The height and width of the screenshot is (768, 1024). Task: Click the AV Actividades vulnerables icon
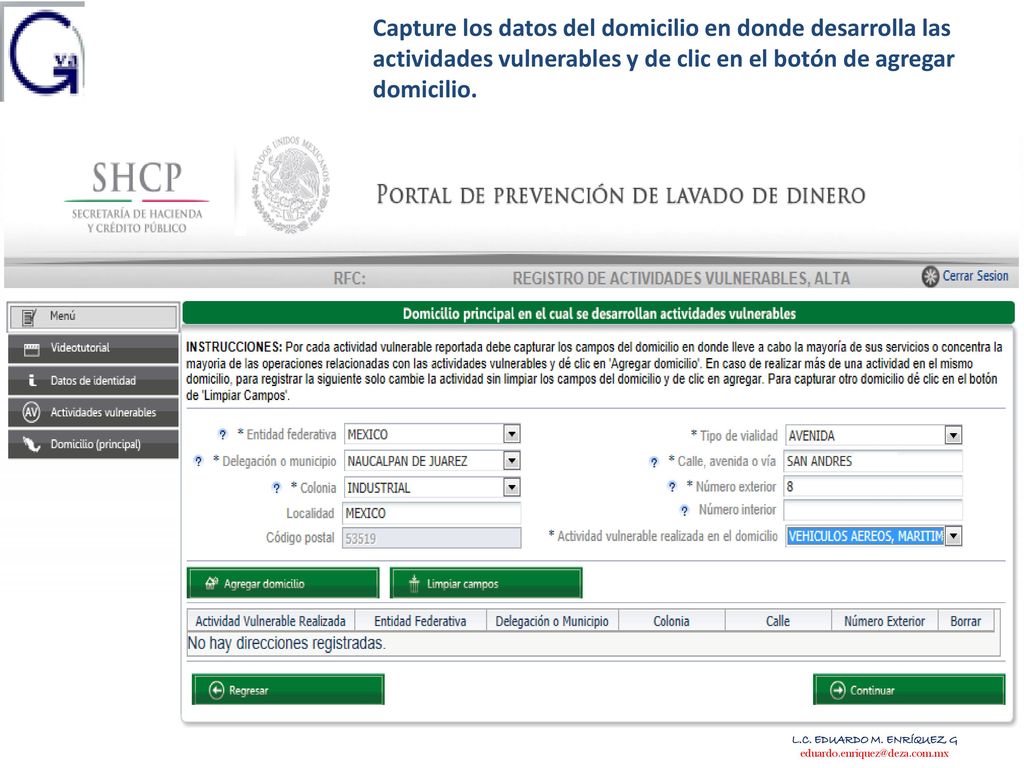[31, 412]
